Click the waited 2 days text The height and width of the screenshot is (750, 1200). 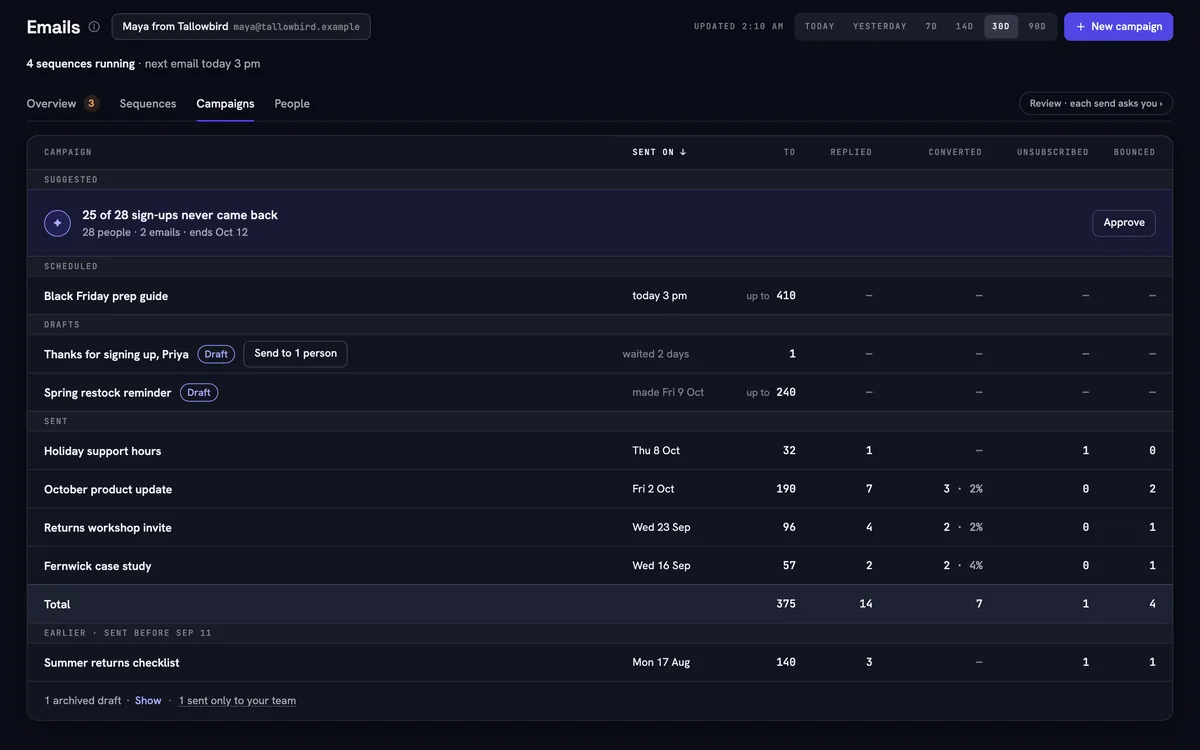(x=656, y=354)
